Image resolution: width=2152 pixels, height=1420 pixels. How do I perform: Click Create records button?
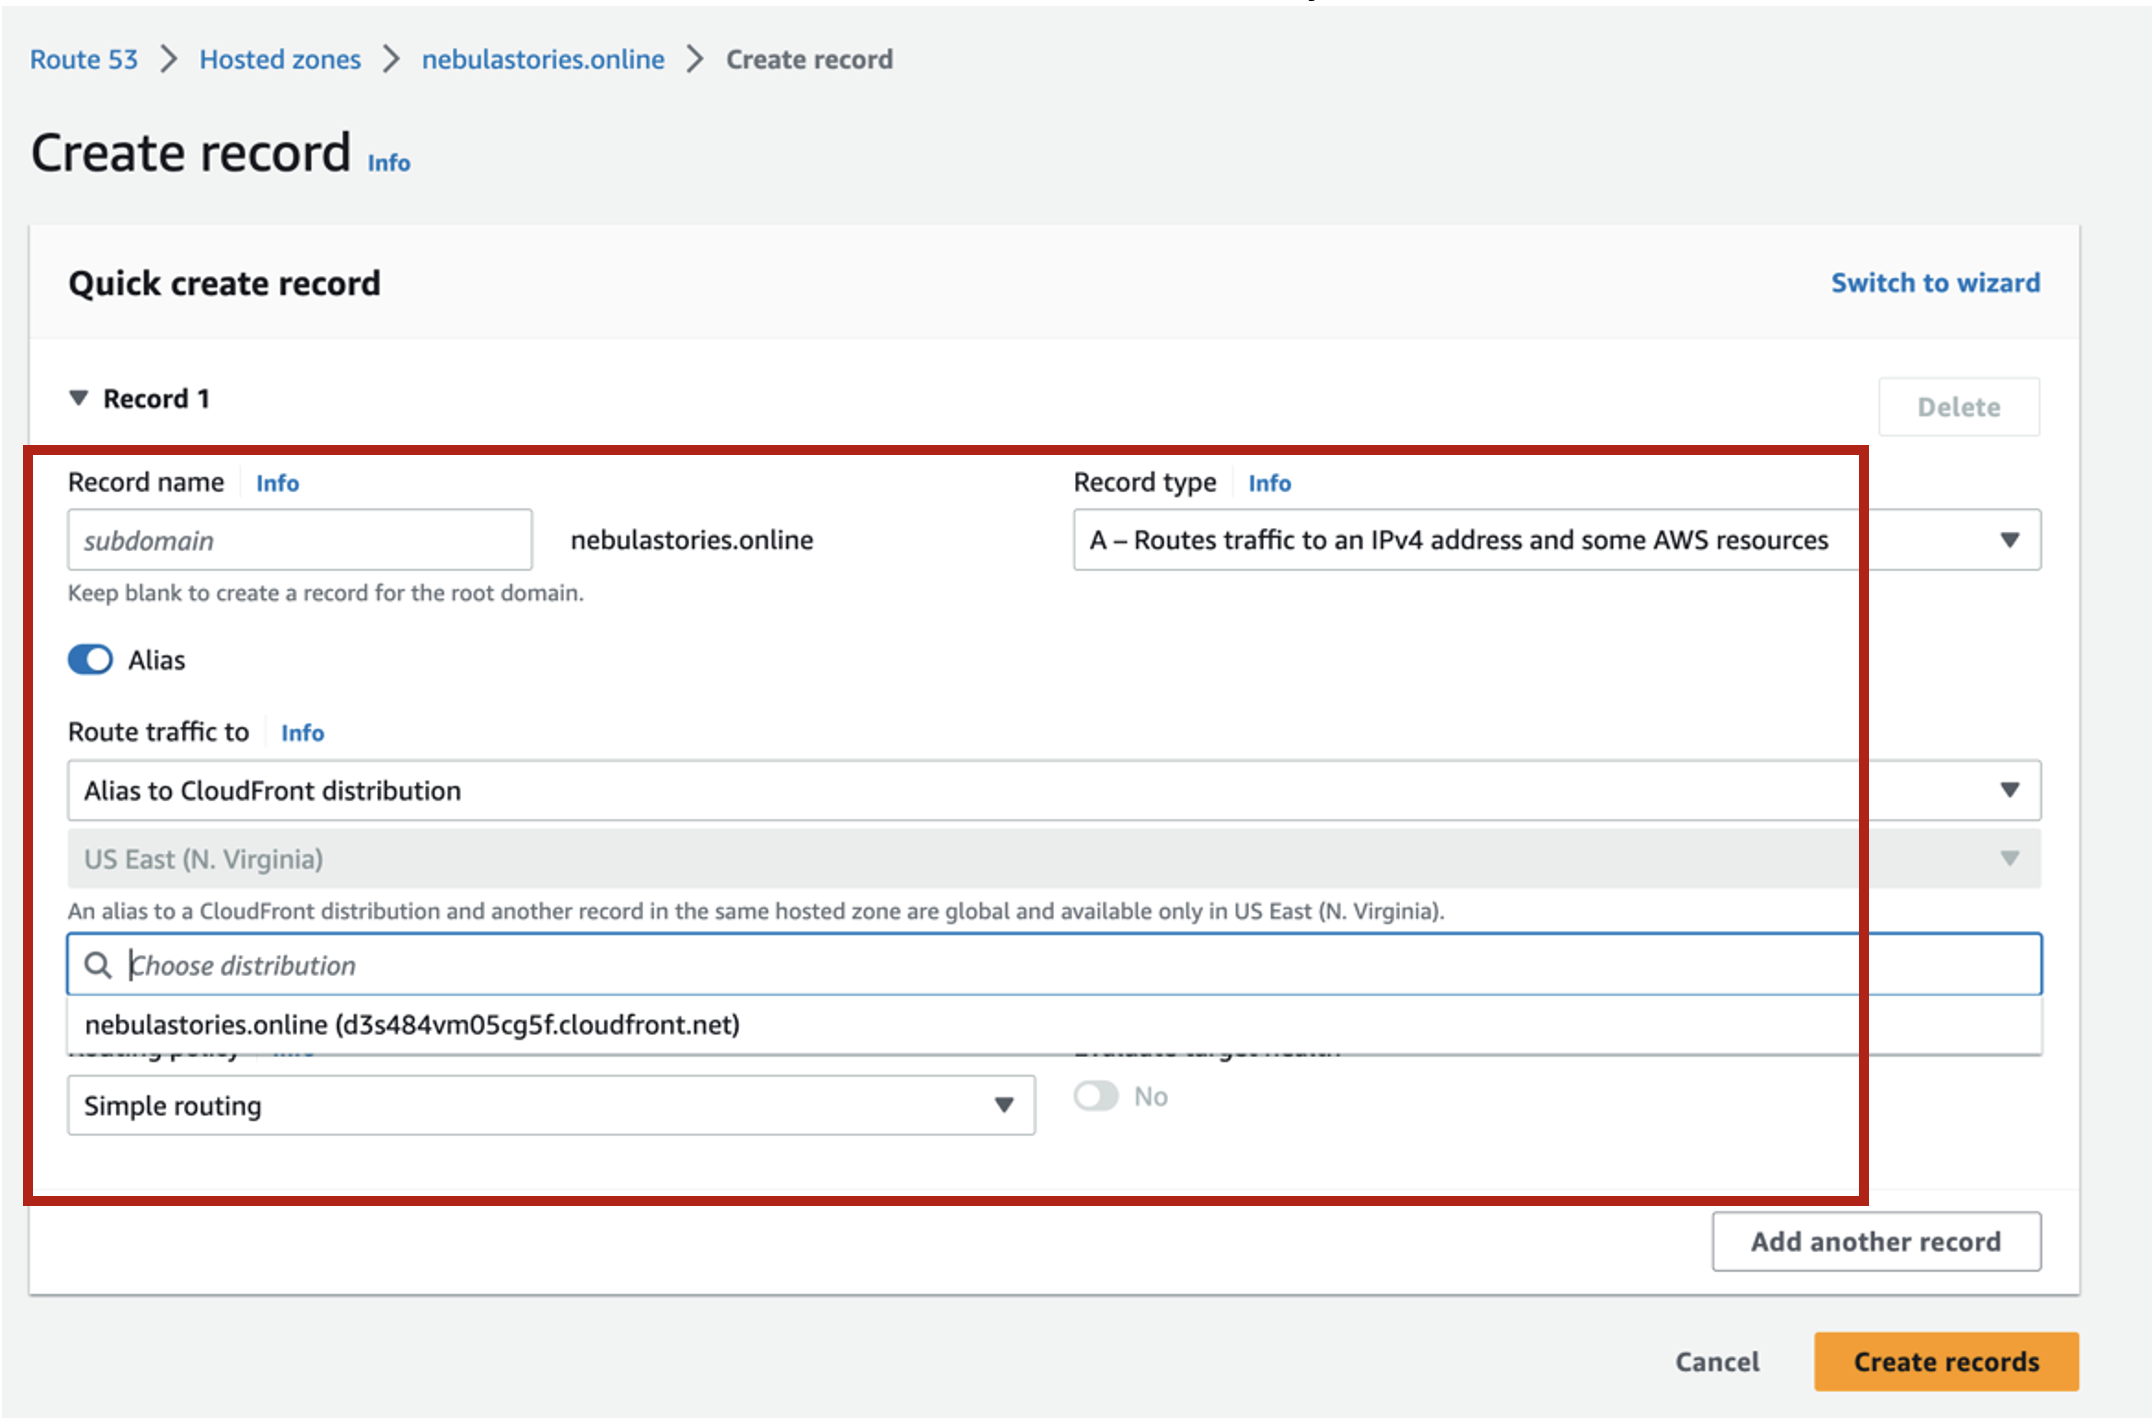click(1946, 1362)
